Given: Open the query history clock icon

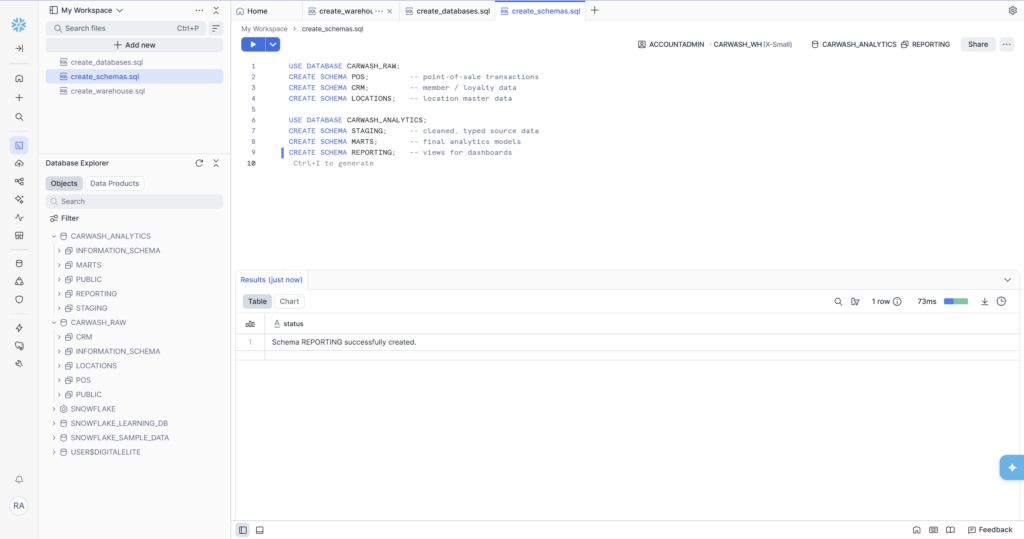Looking at the screenshot, I should (1001, 301).
